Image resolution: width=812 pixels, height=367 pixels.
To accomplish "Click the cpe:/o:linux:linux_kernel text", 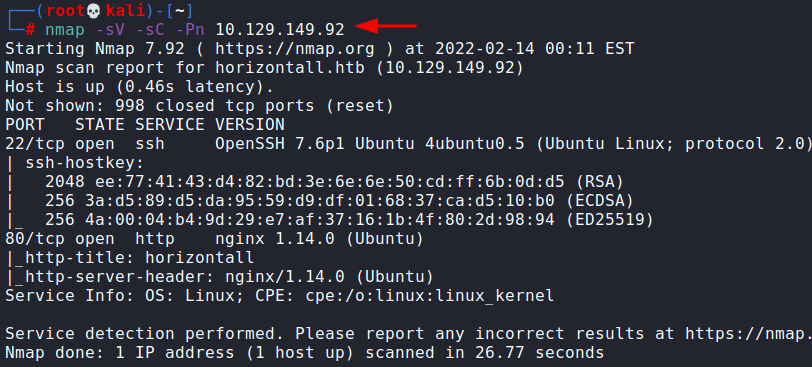I will click(x=429, y=296).
